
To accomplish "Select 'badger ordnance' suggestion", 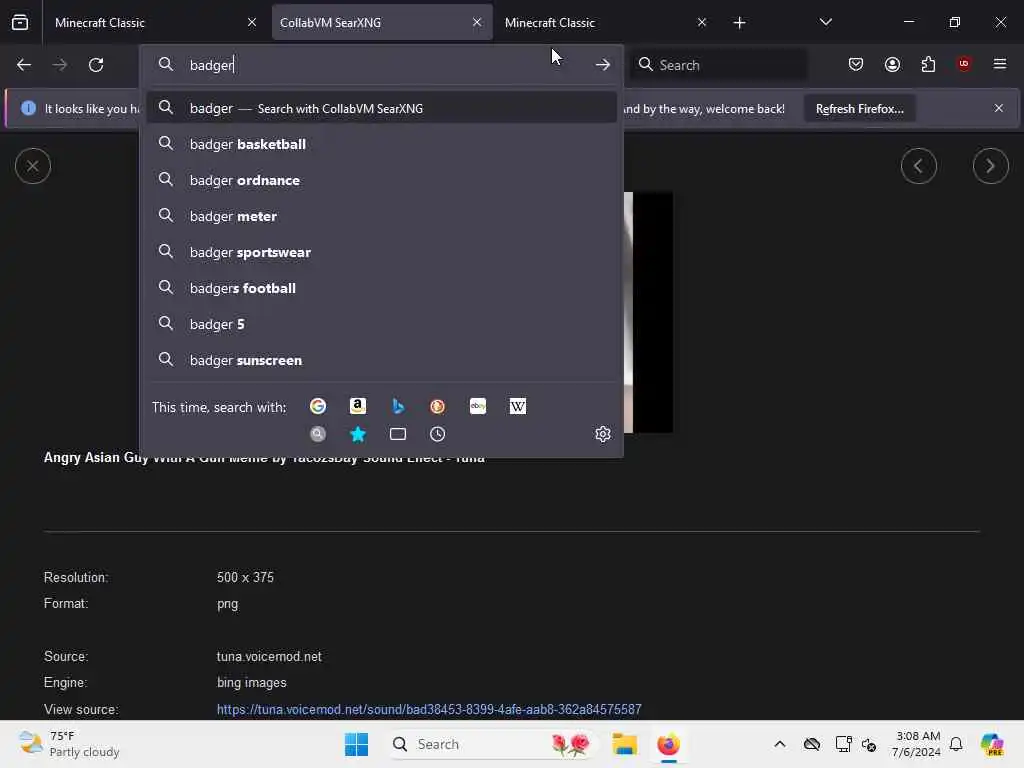I will click(x=382, y=180).
